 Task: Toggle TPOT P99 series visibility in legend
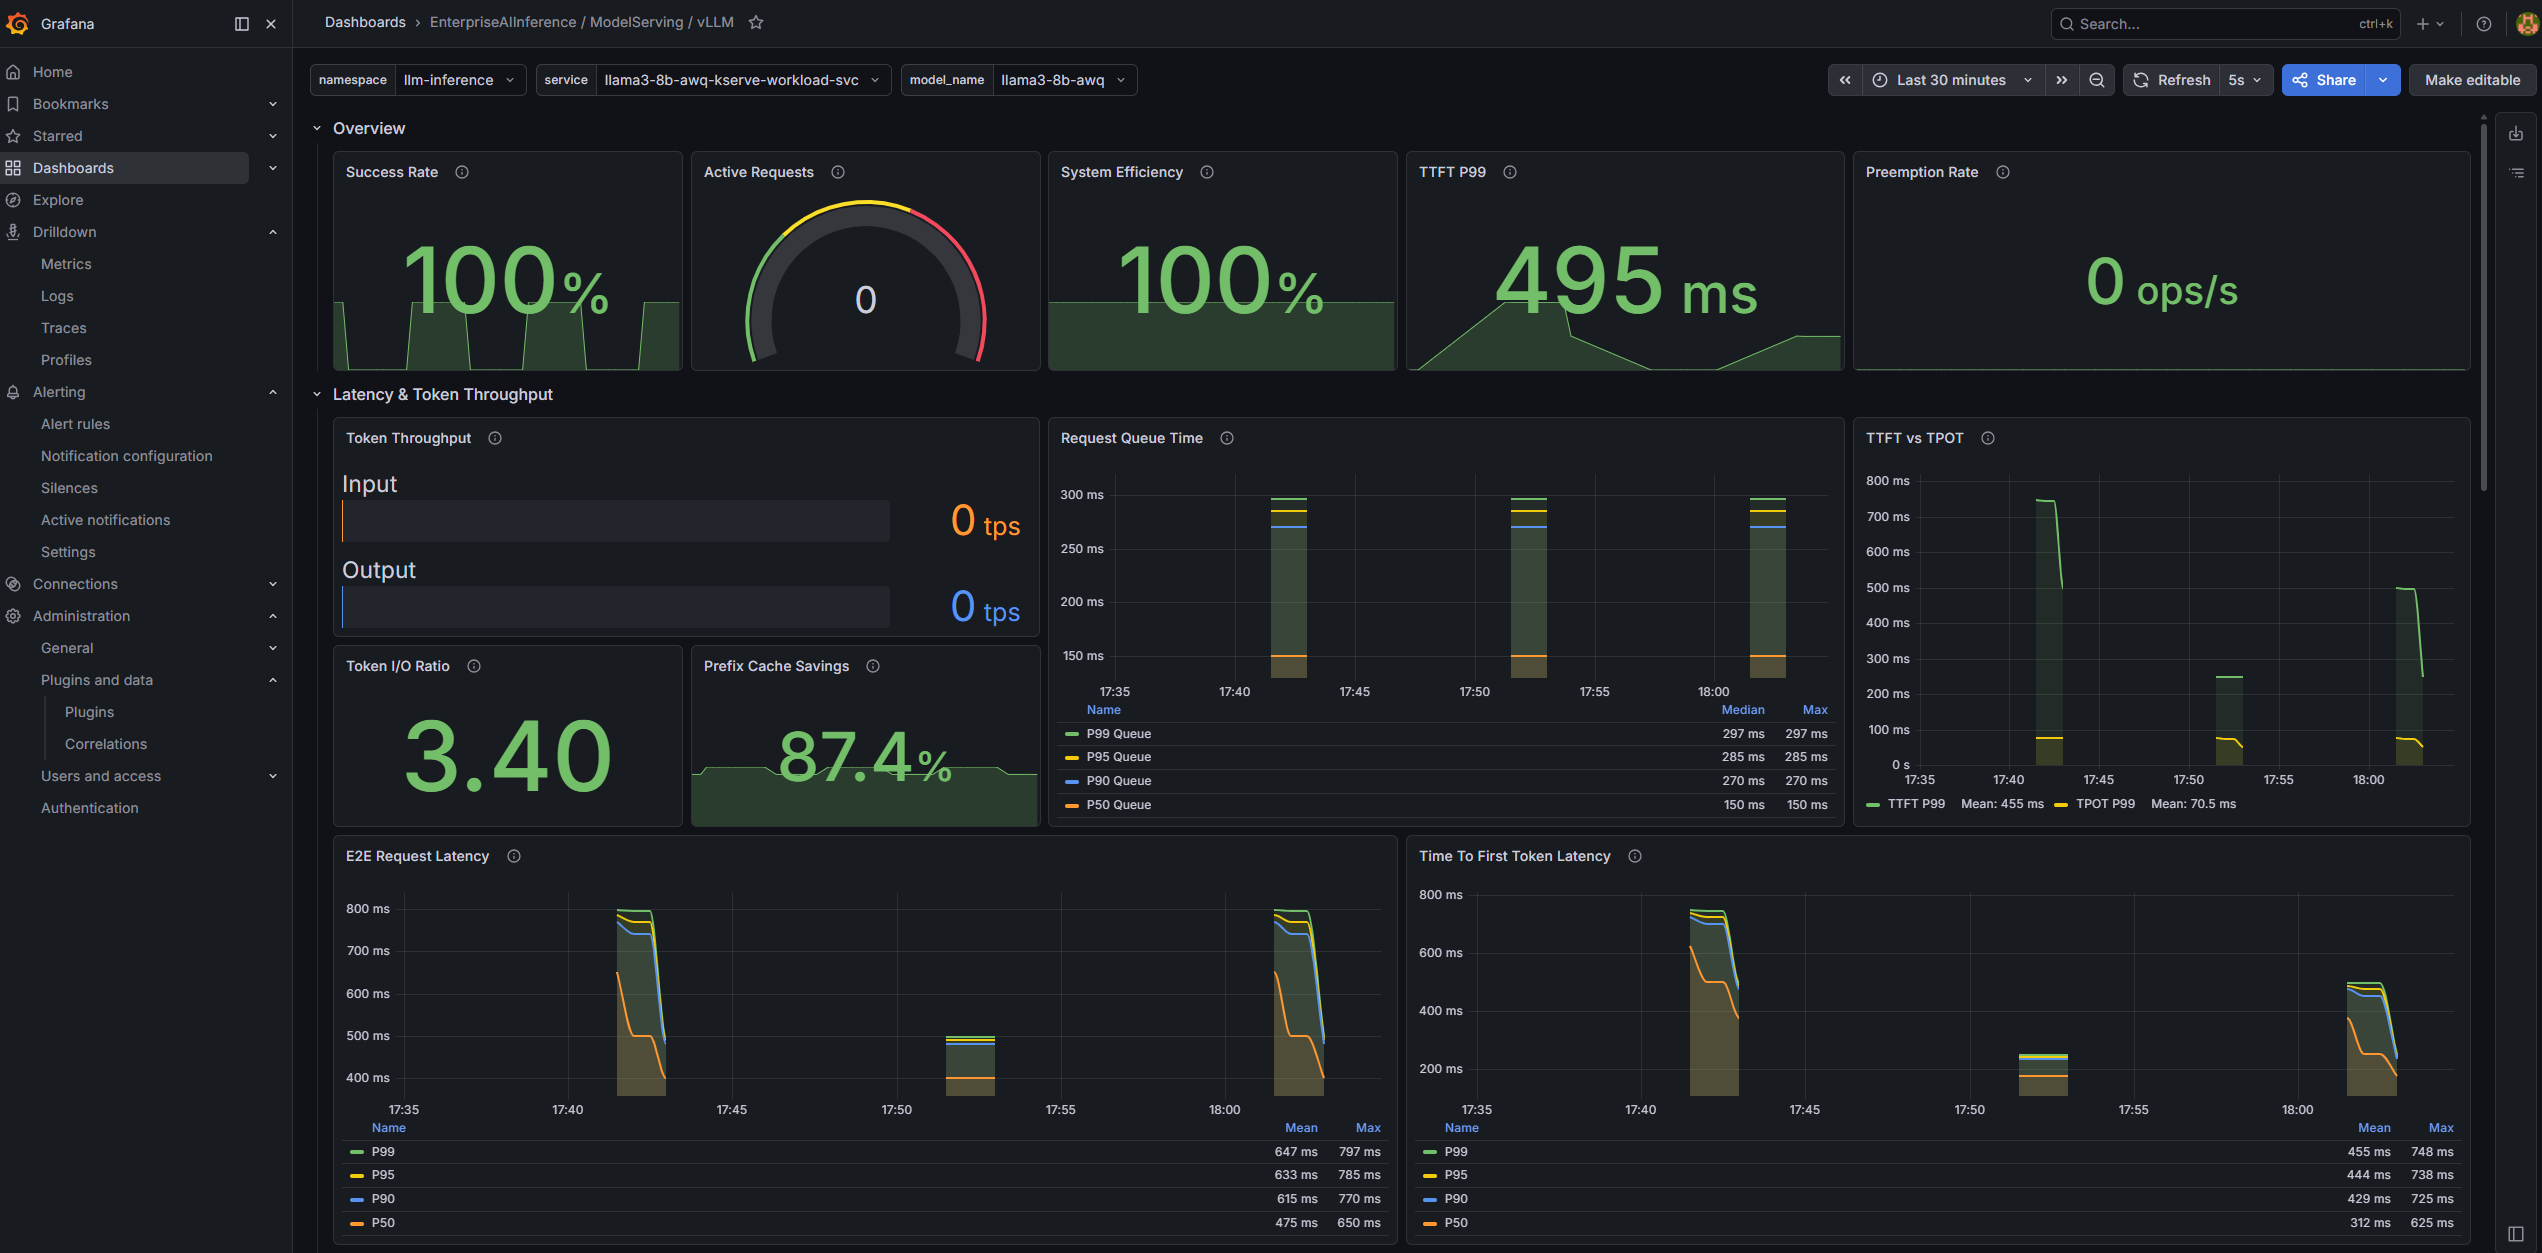[x=2104, y=804]
